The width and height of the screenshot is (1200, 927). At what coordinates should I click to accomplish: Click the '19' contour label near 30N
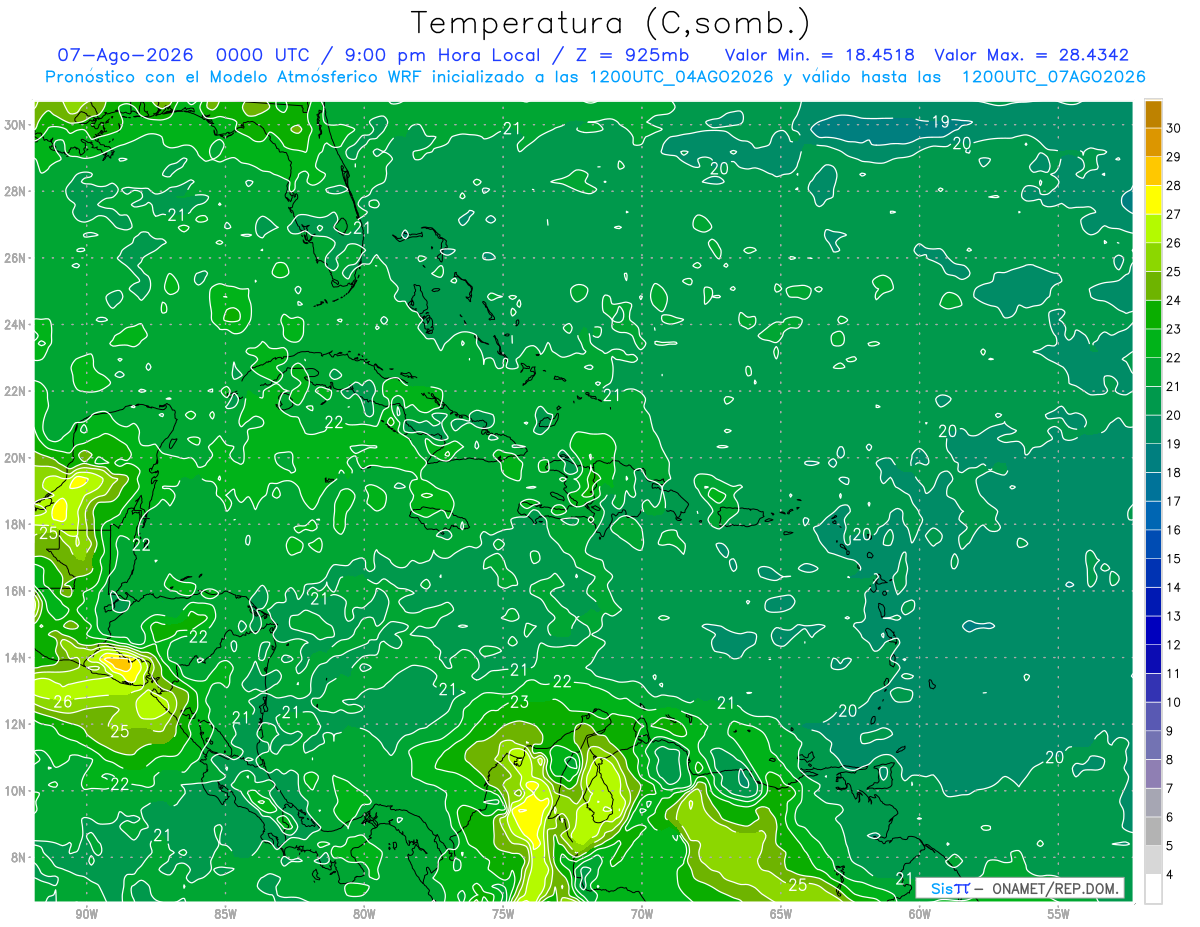click(x=940, y=122)
